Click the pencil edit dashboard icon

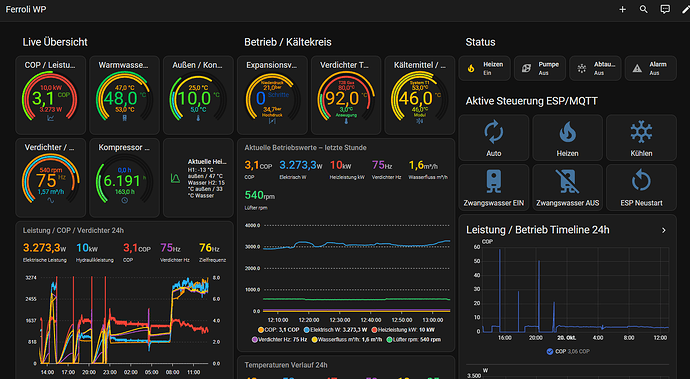point(686,9)
